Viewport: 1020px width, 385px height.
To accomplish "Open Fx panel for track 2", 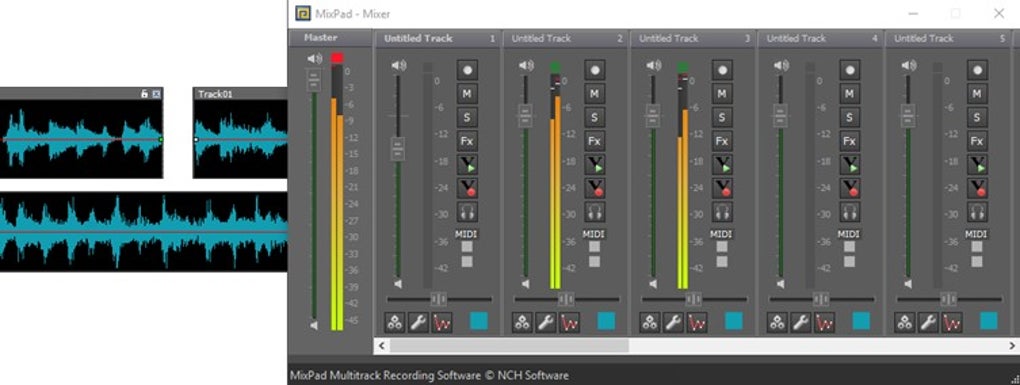I will 595,140.
